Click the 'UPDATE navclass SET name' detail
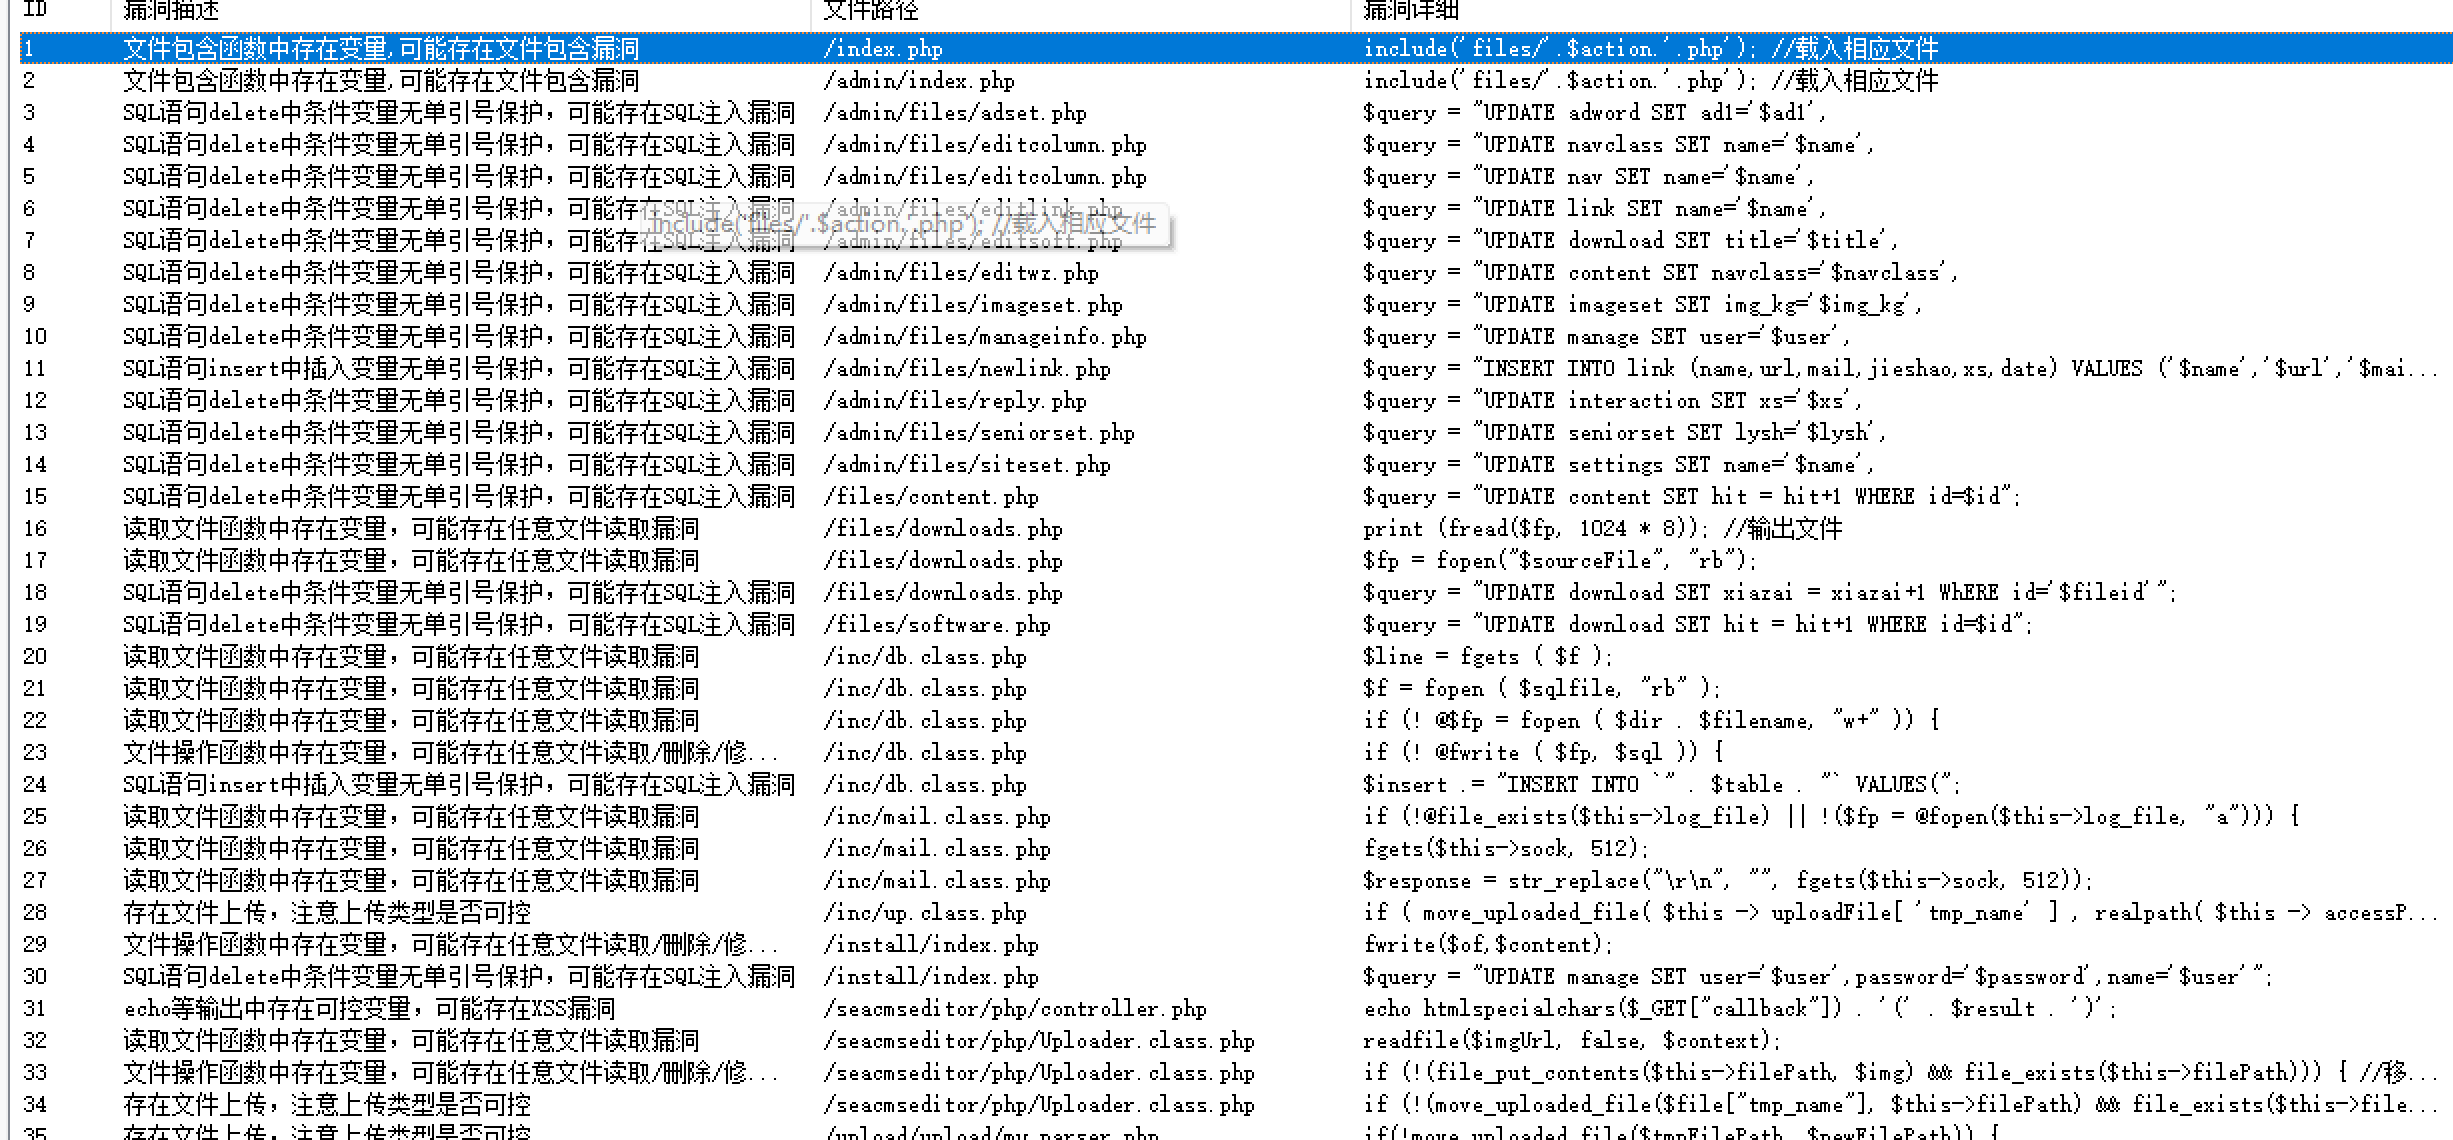Screen dimensions: 2453x1140 1618,144
